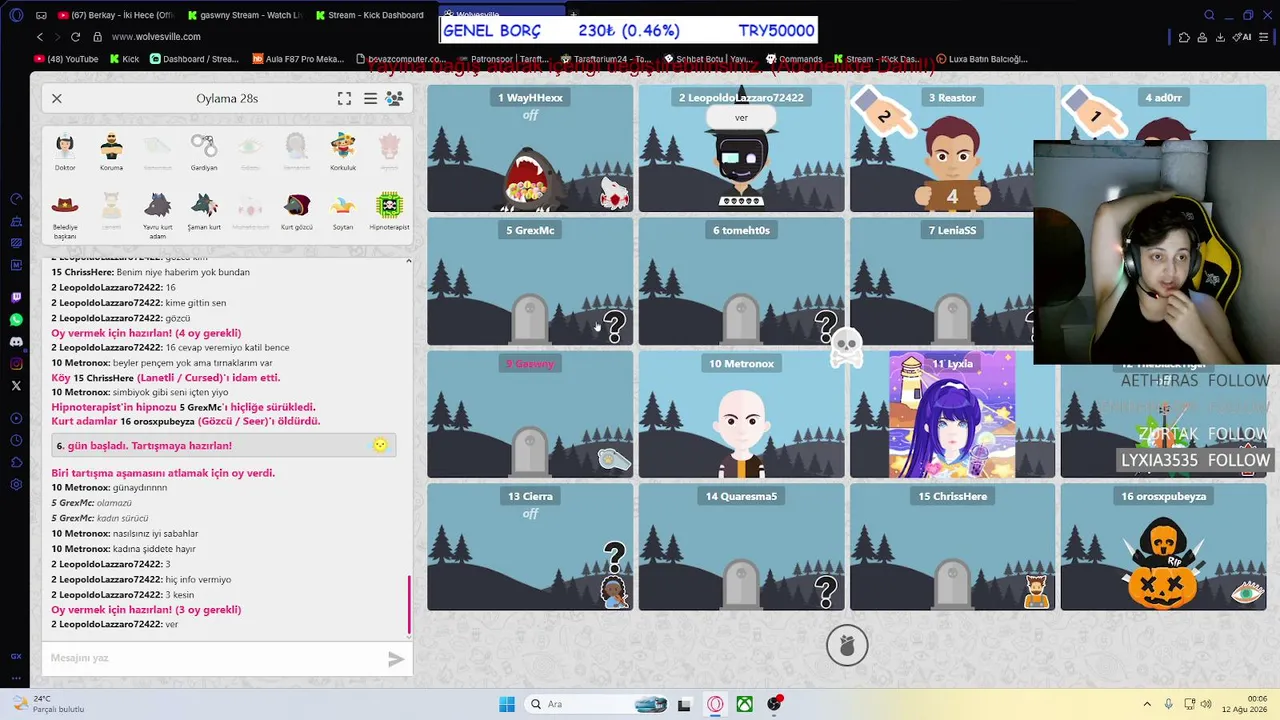Screen dimensions: 1280x720
Task: Open Twitch in Opera sidebar
Action: click(16, 298)
